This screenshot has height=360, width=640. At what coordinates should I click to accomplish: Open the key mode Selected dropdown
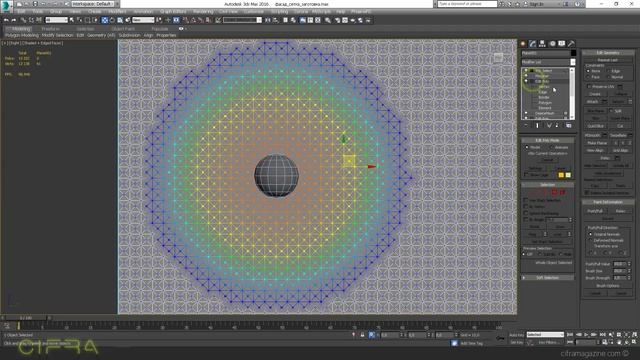[545, 335]
